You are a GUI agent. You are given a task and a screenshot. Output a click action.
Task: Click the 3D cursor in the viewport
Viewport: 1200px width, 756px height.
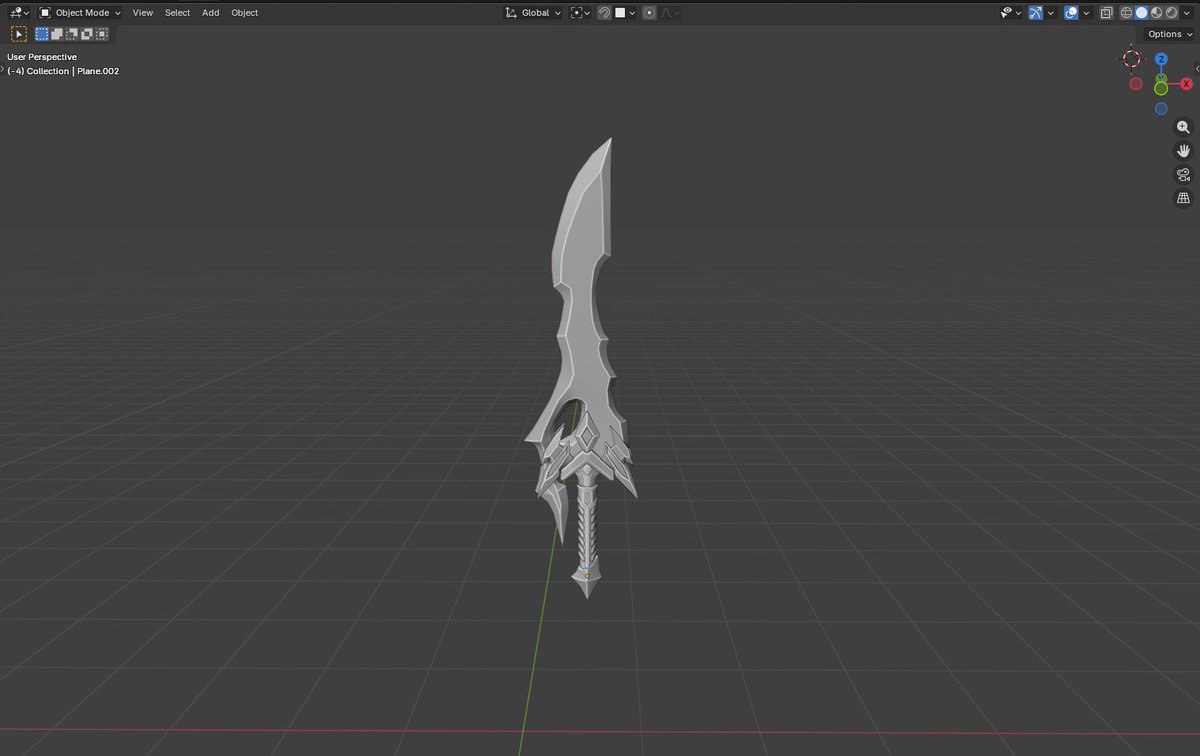click(1131, 59)
